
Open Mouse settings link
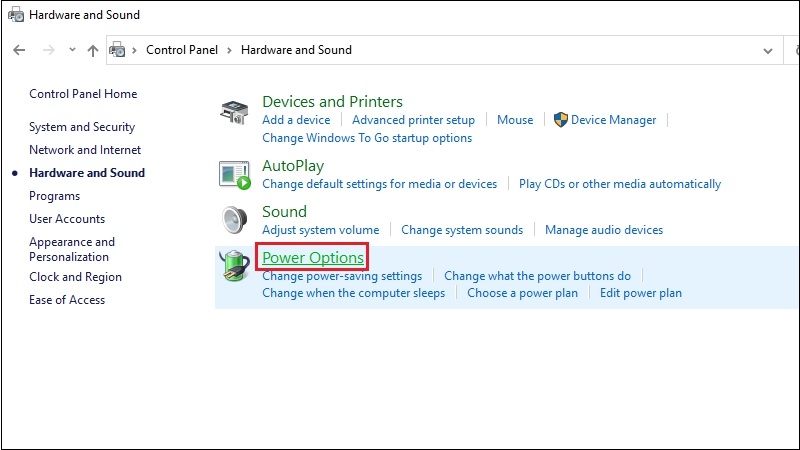[x=515, y=120]
